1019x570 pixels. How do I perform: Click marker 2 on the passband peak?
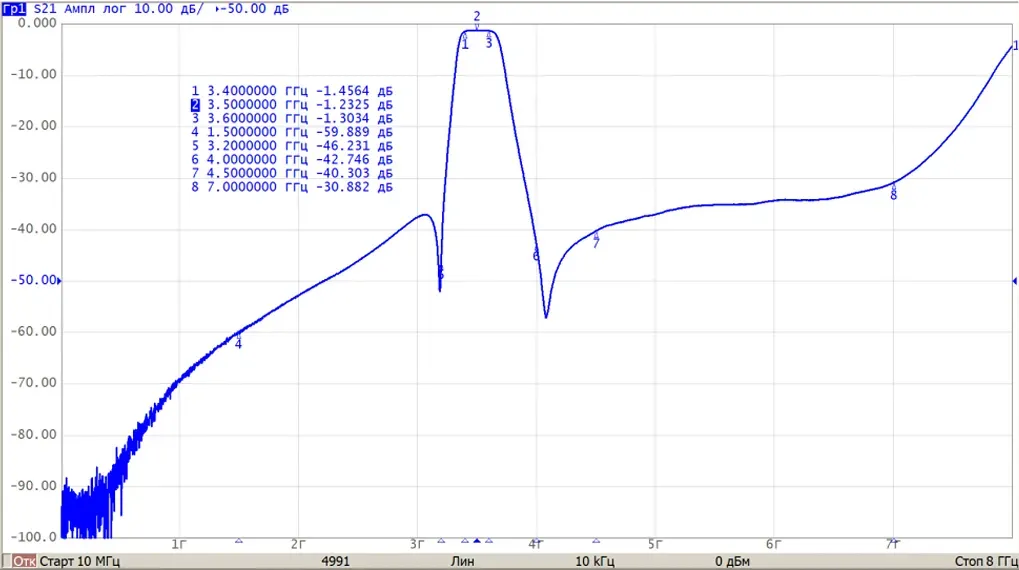(477, 20)
